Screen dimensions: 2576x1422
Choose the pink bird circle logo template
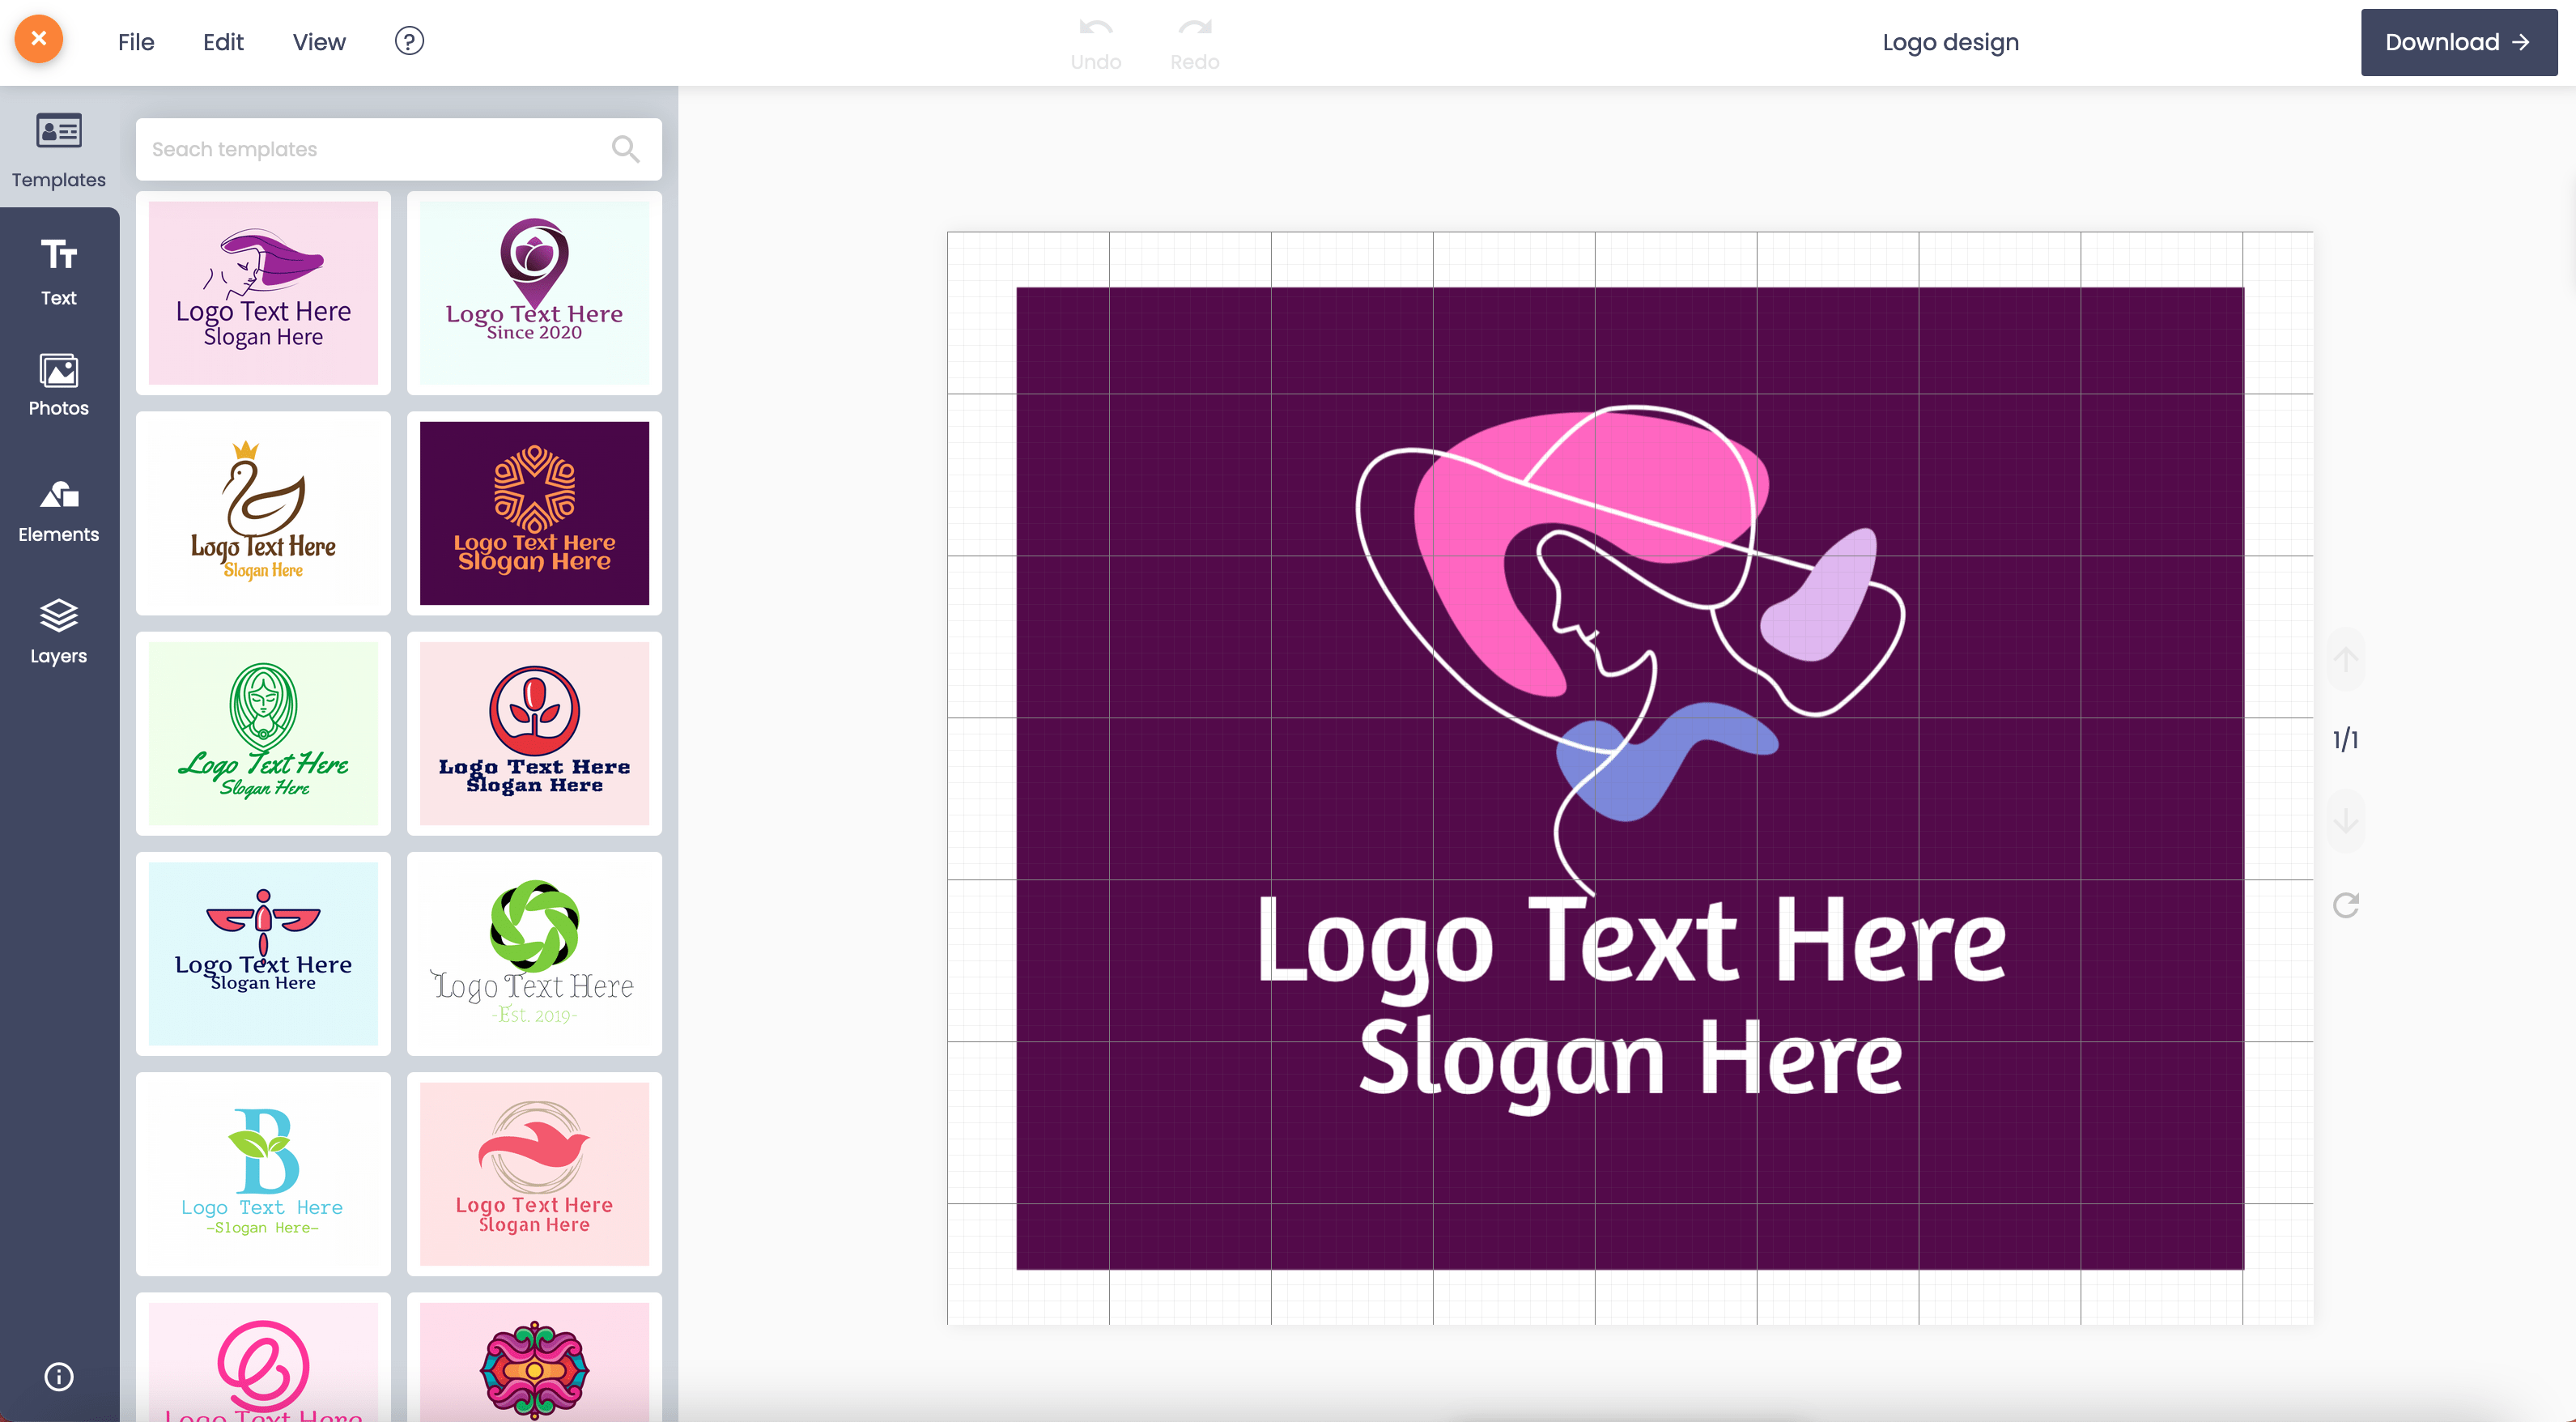pos(534,1173)
